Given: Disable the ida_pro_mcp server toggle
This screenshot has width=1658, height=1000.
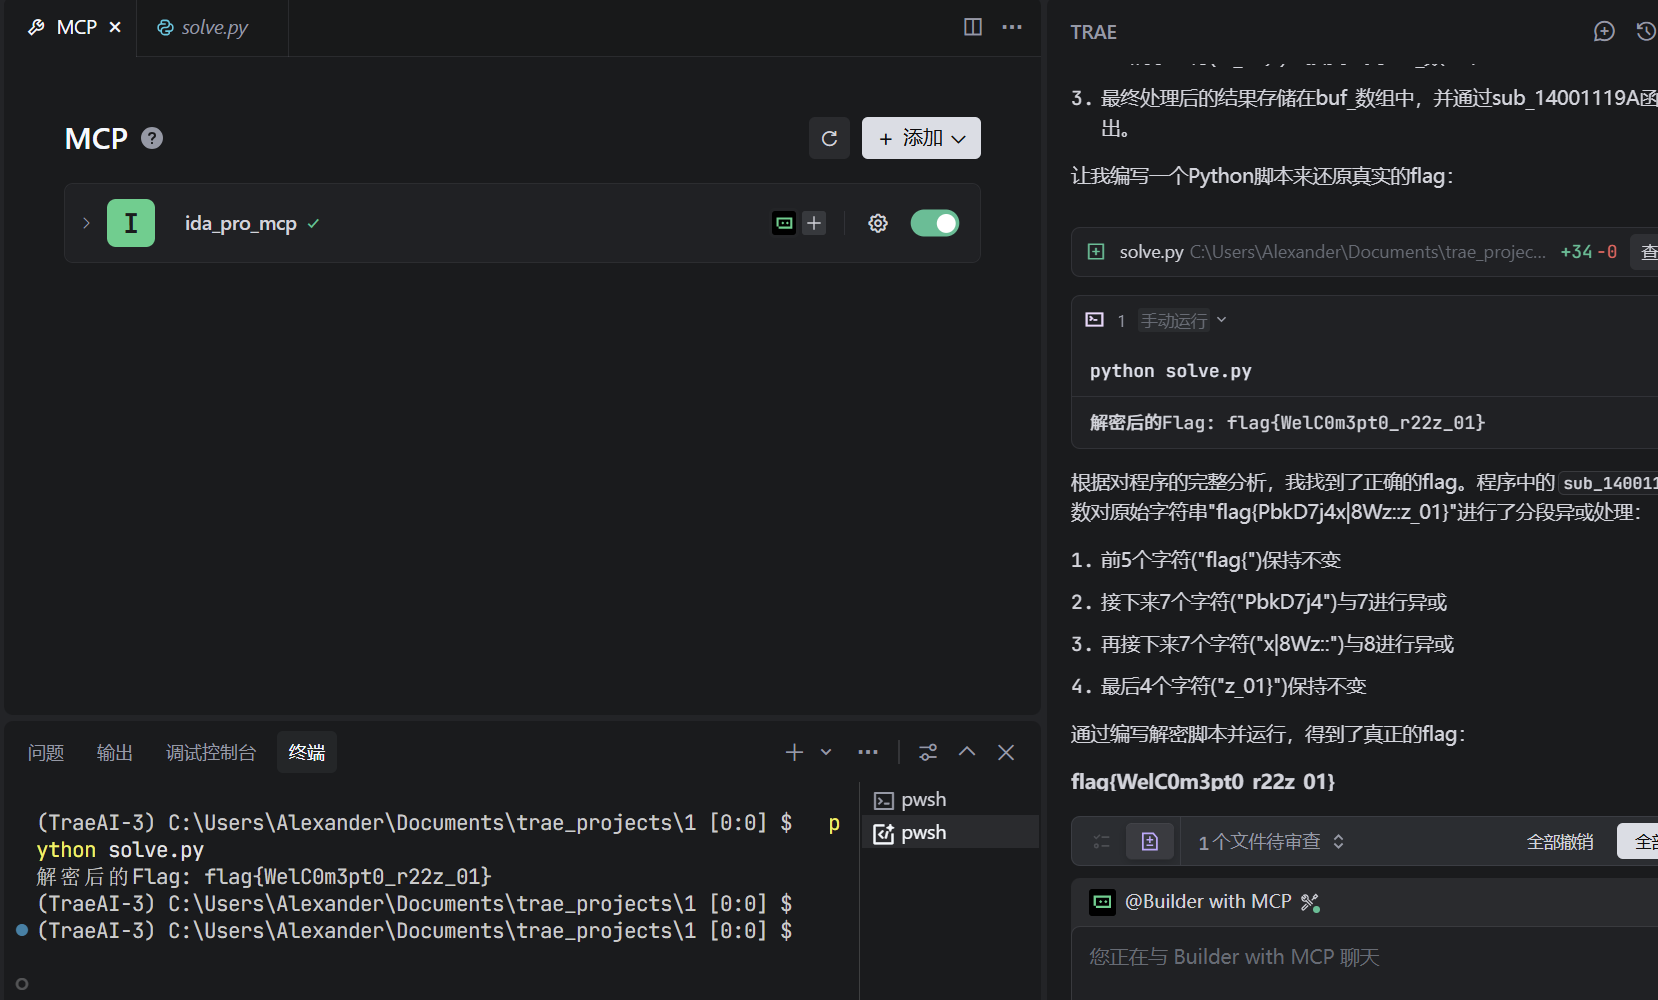Looking at the screenshot, I should (935, 223).
